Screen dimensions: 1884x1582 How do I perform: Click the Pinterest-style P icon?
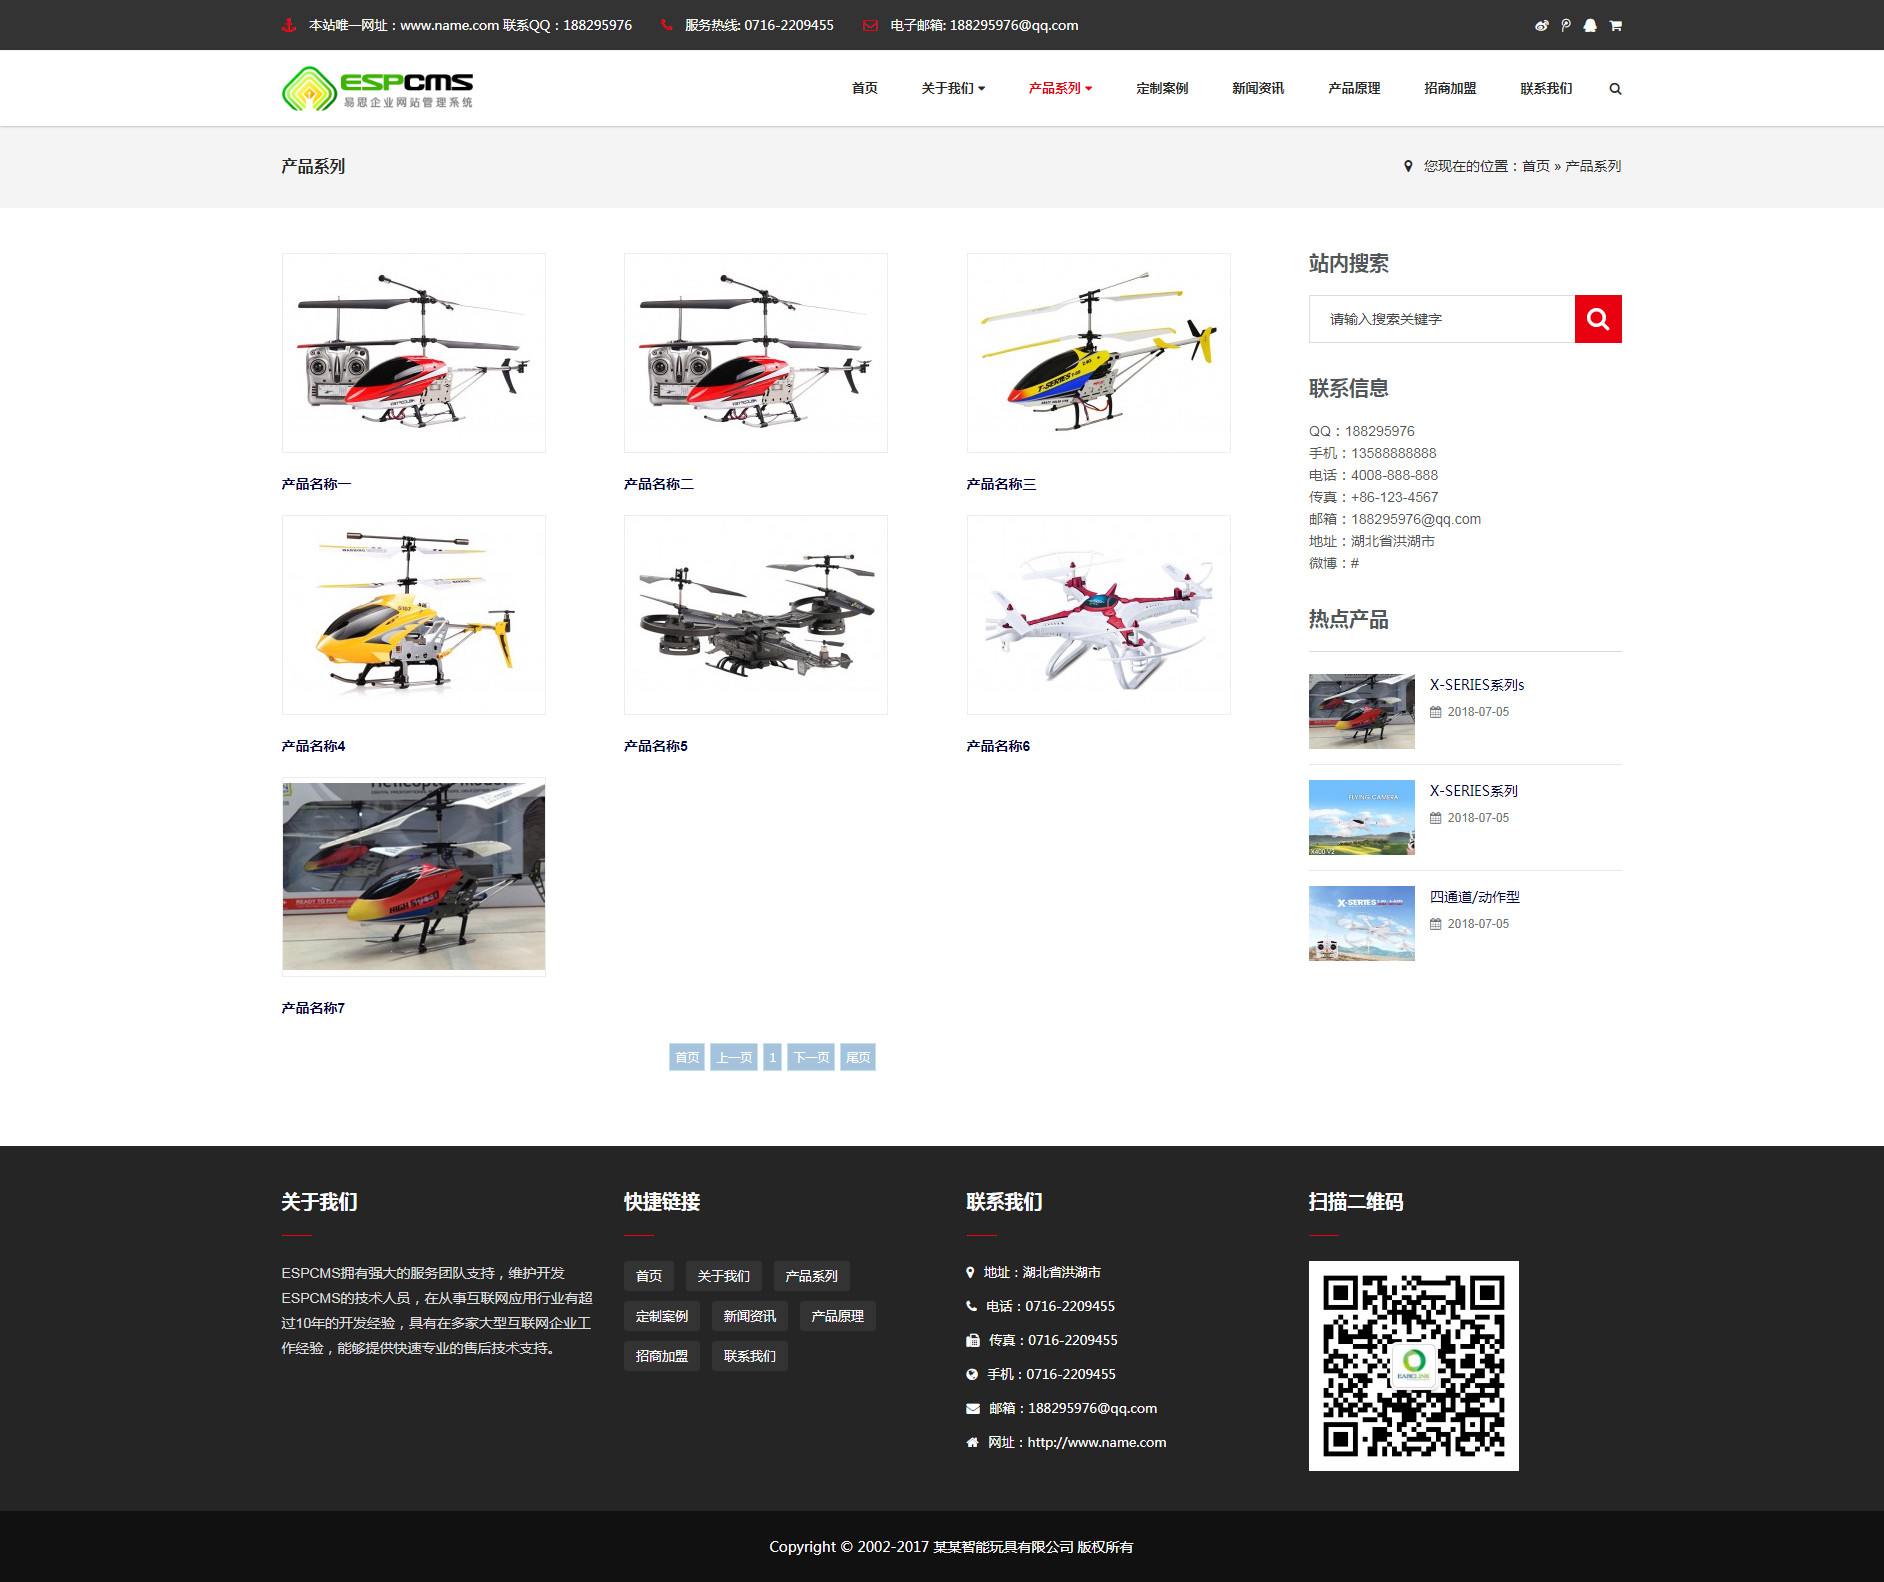1565,26
